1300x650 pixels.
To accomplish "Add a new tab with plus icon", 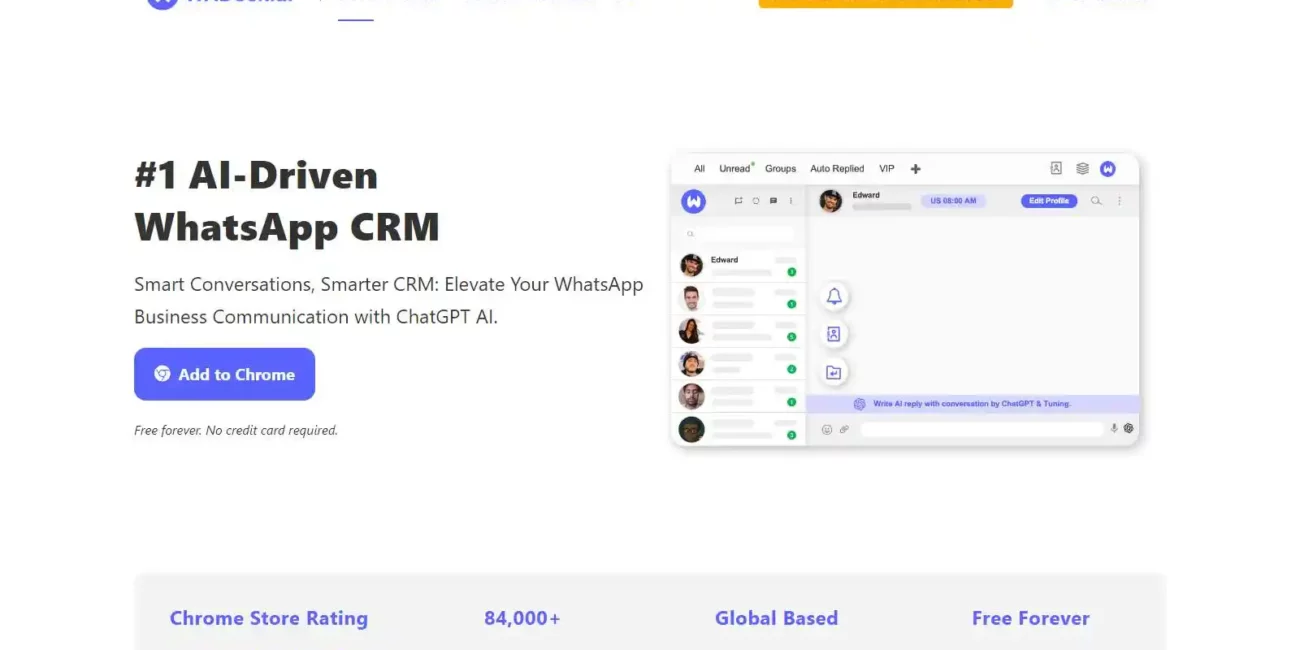I will 915,169.
